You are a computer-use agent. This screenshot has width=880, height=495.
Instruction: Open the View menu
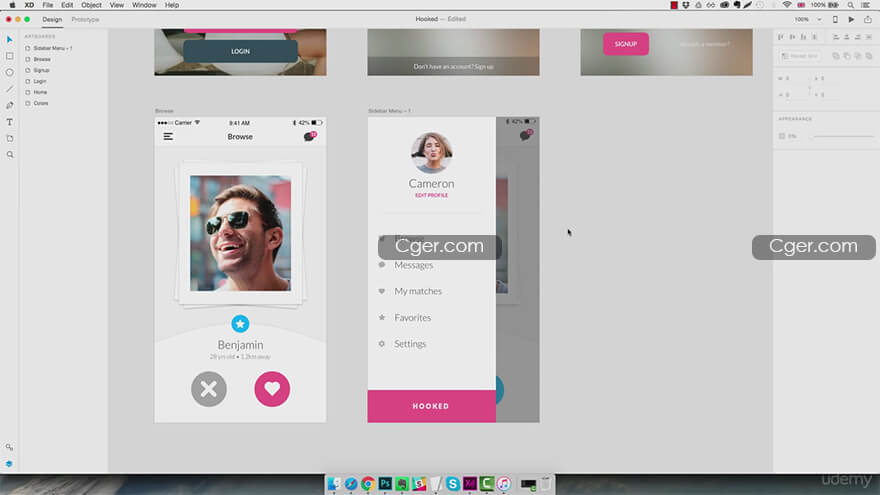tap(117, 5)
